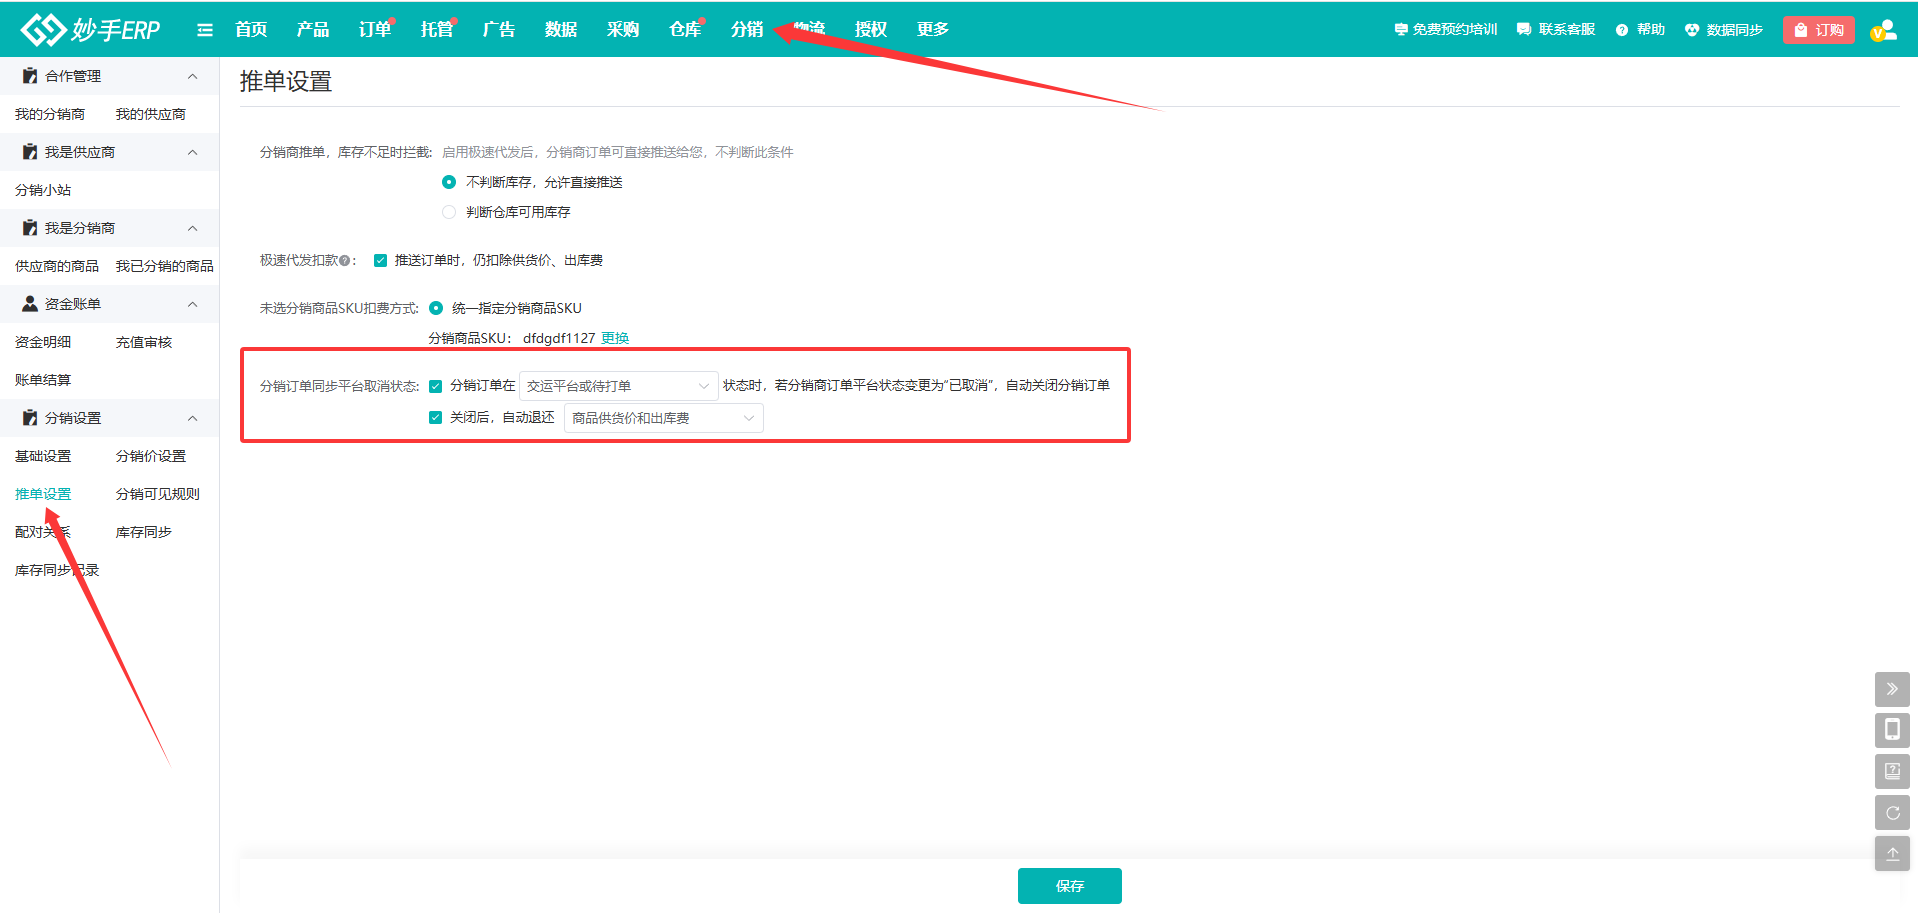Collapse the 我是供应商 section chevron
1918x913 pixels.
coord(193,152)
